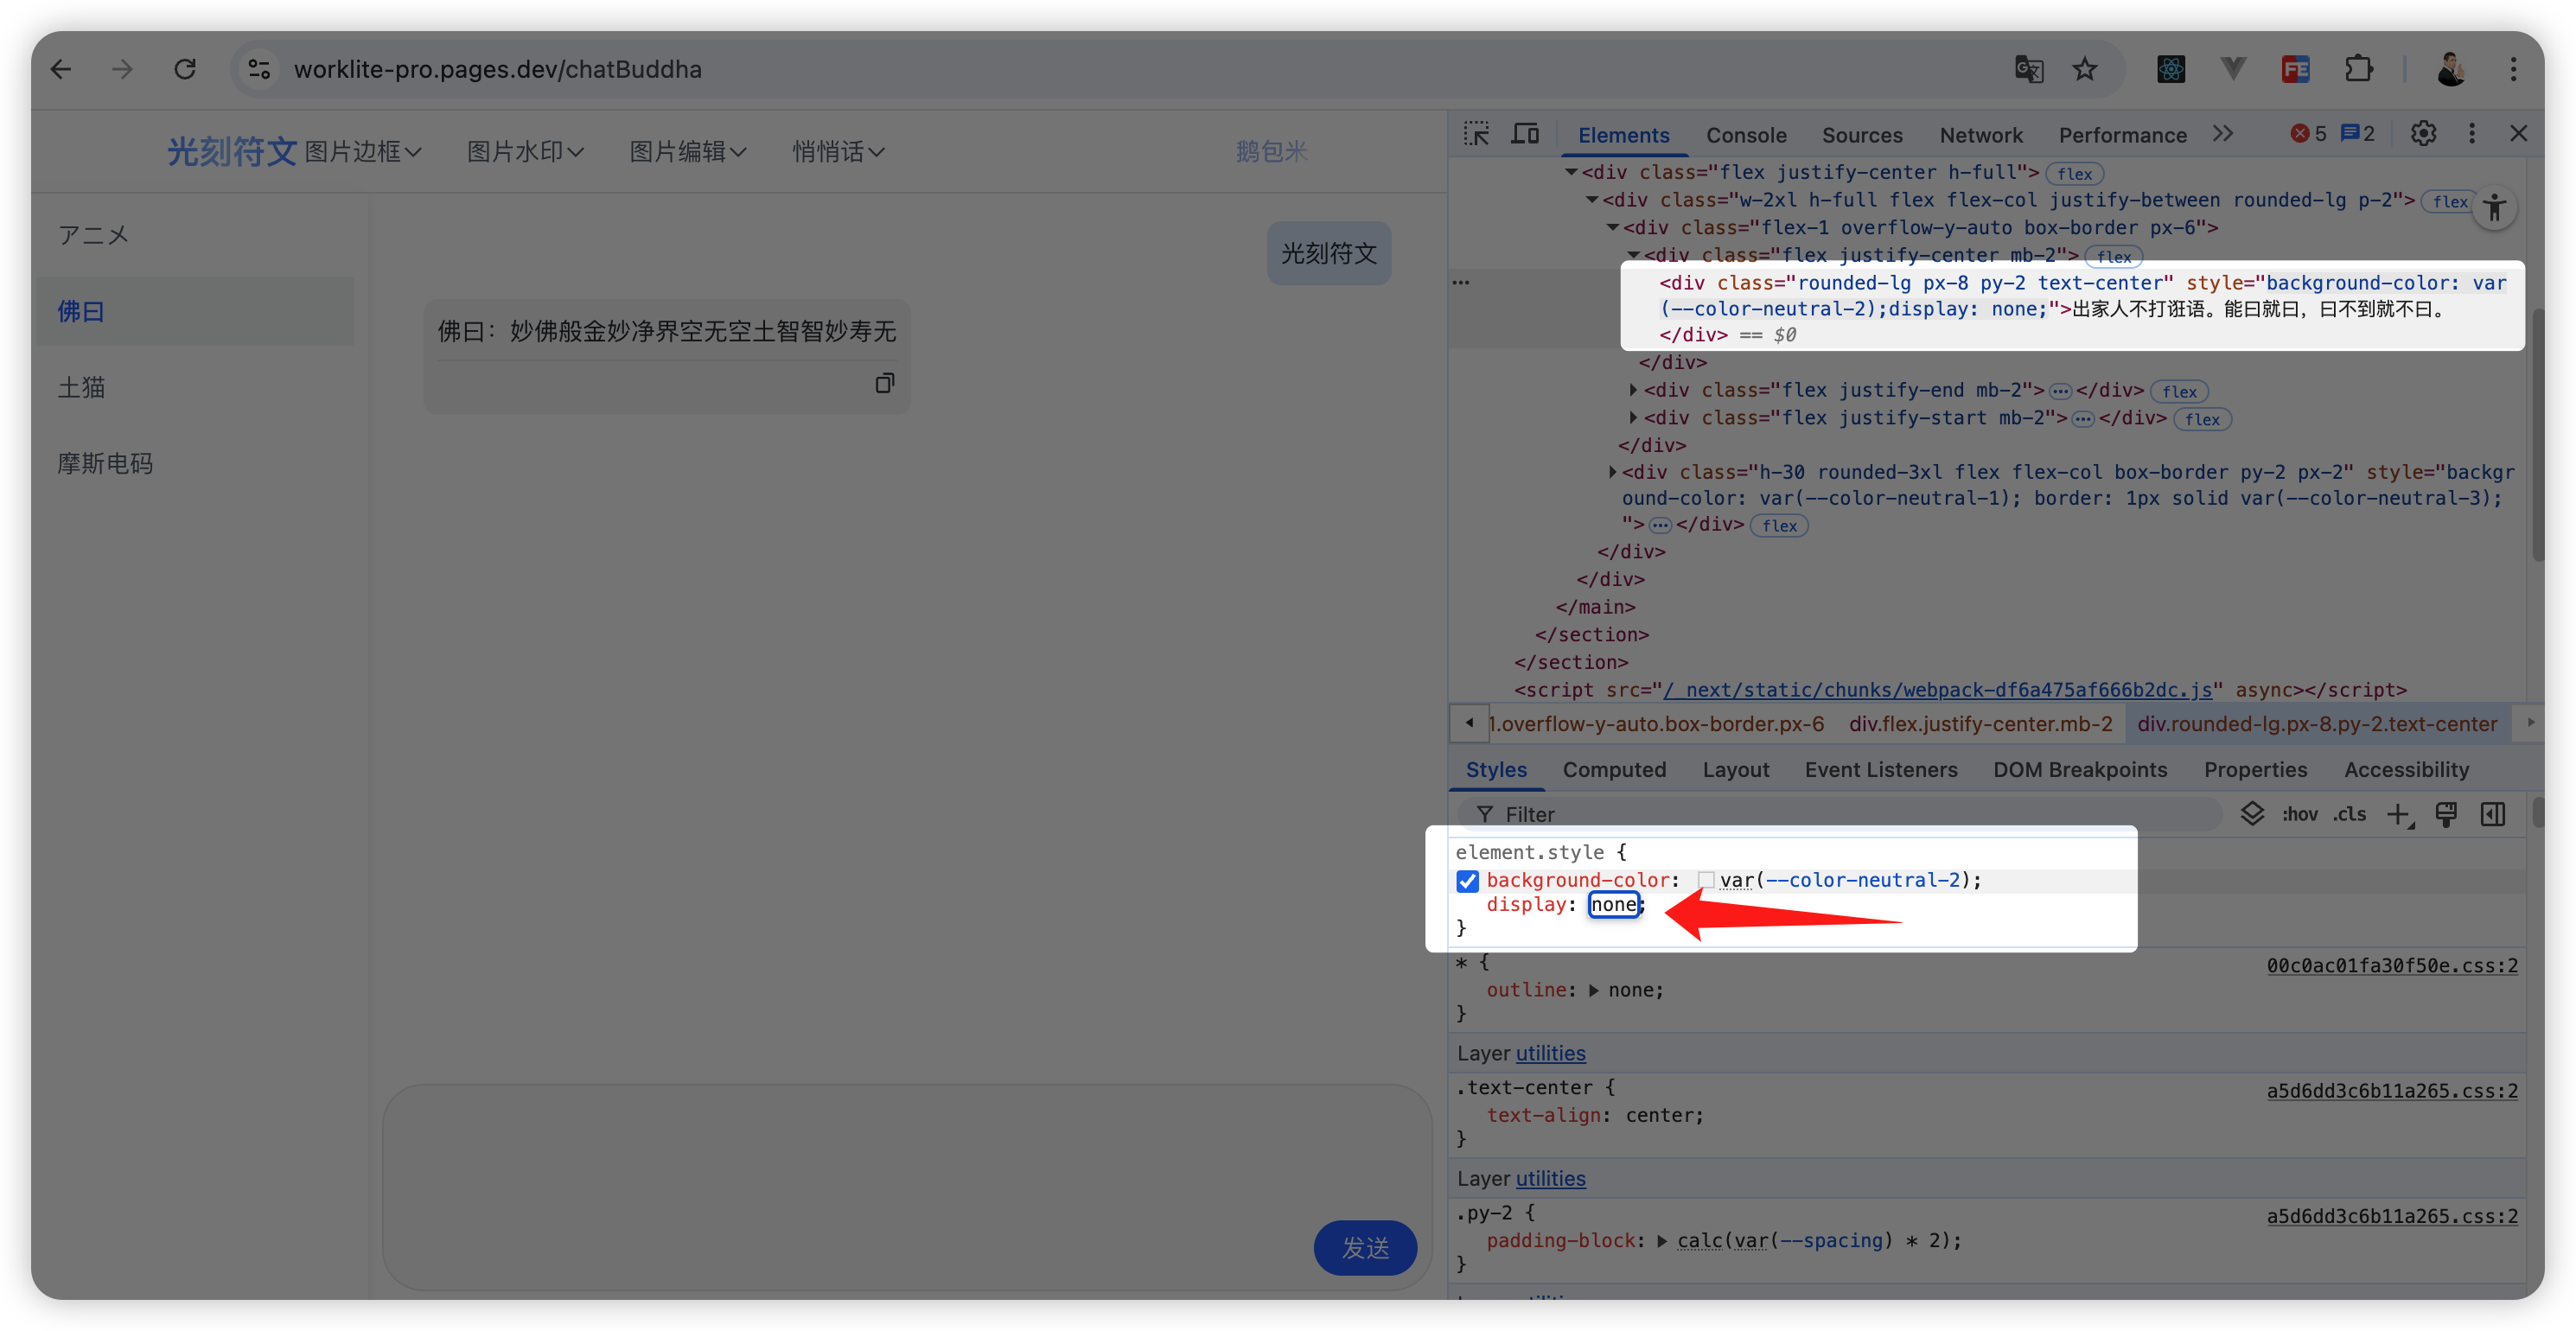Bookmark the page with the star icon

[2085, 69]
